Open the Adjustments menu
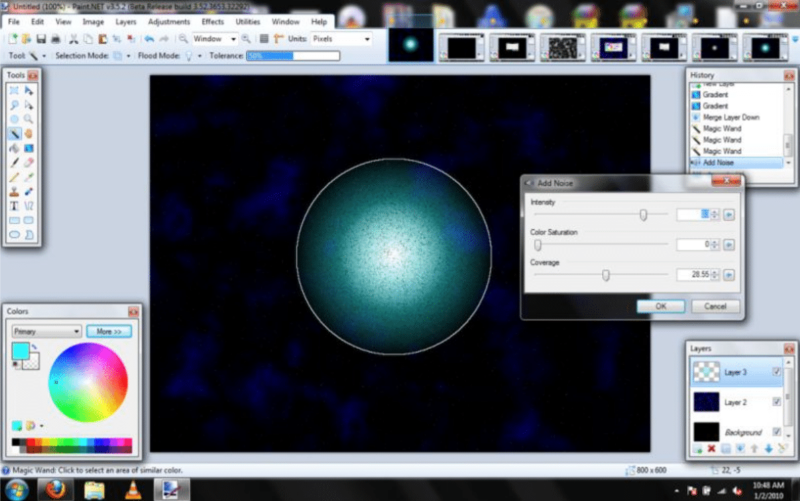 pyautogui.click(x=169, y=22)
